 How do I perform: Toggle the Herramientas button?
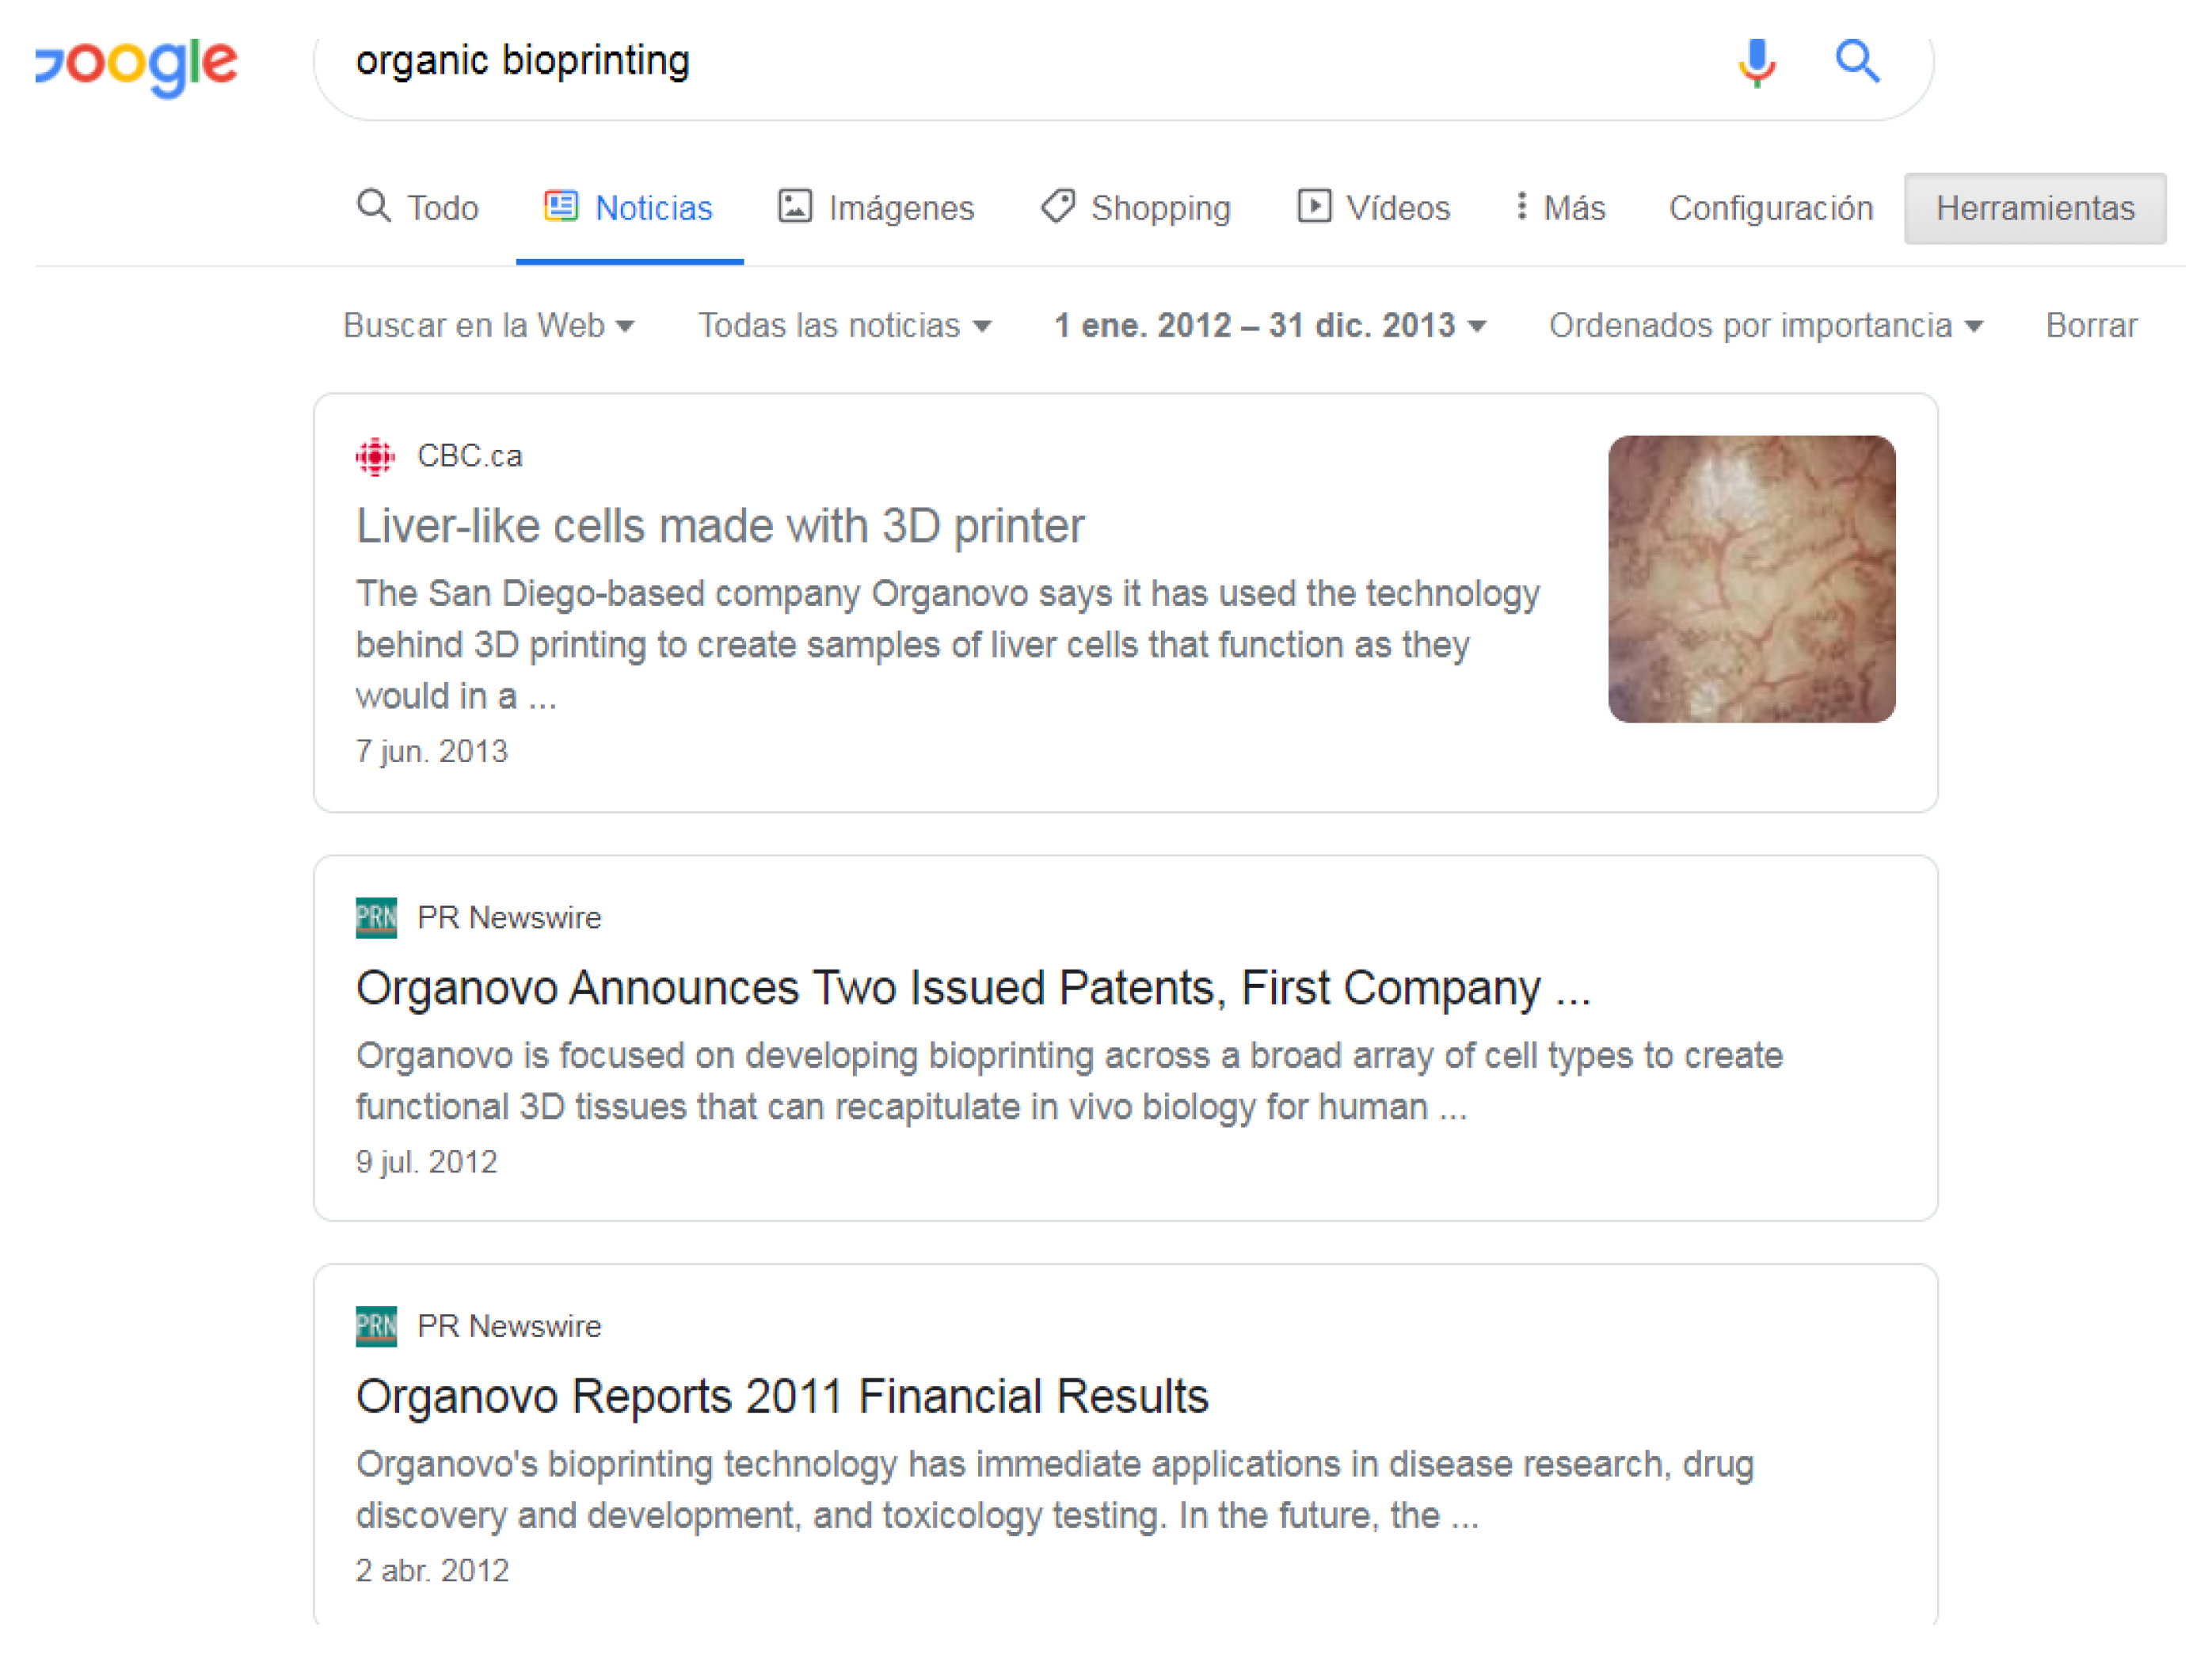2034,208
